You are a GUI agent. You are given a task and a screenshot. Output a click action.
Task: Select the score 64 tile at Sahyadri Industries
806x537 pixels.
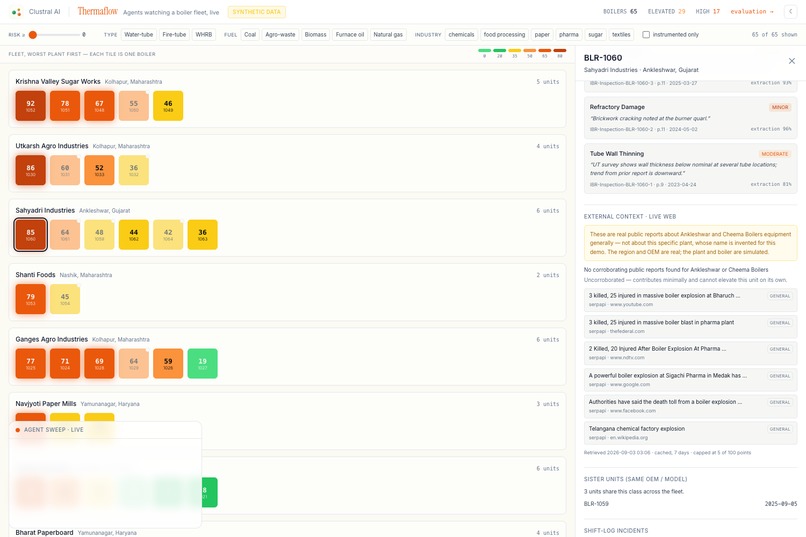pos(65,235)
